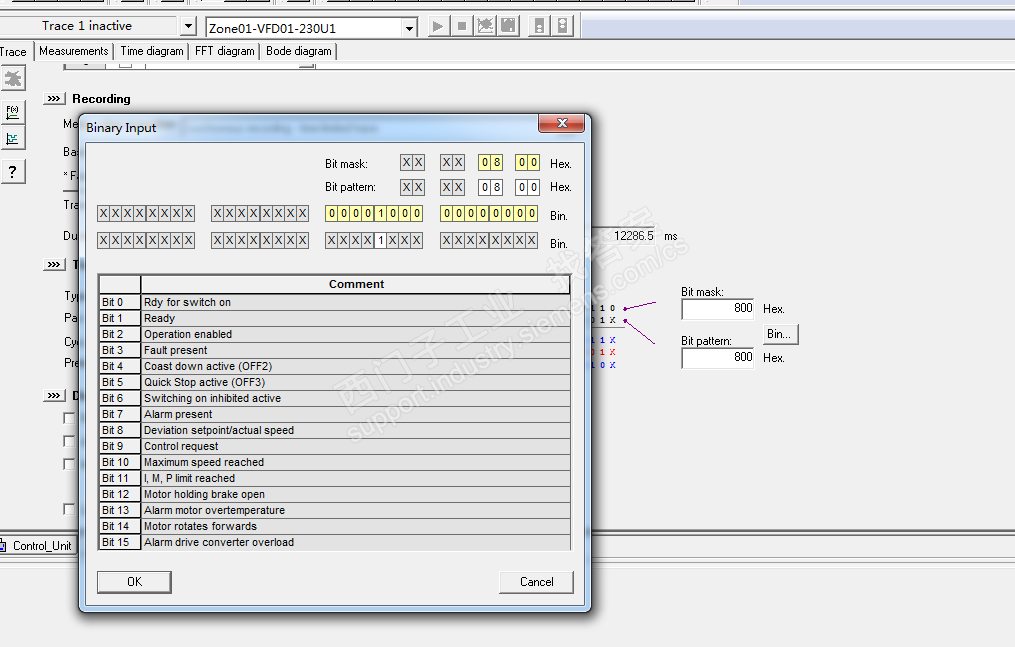Click the gear-shaped icon below the Trace tab
1015x647 pixels.
click(13, 78)
